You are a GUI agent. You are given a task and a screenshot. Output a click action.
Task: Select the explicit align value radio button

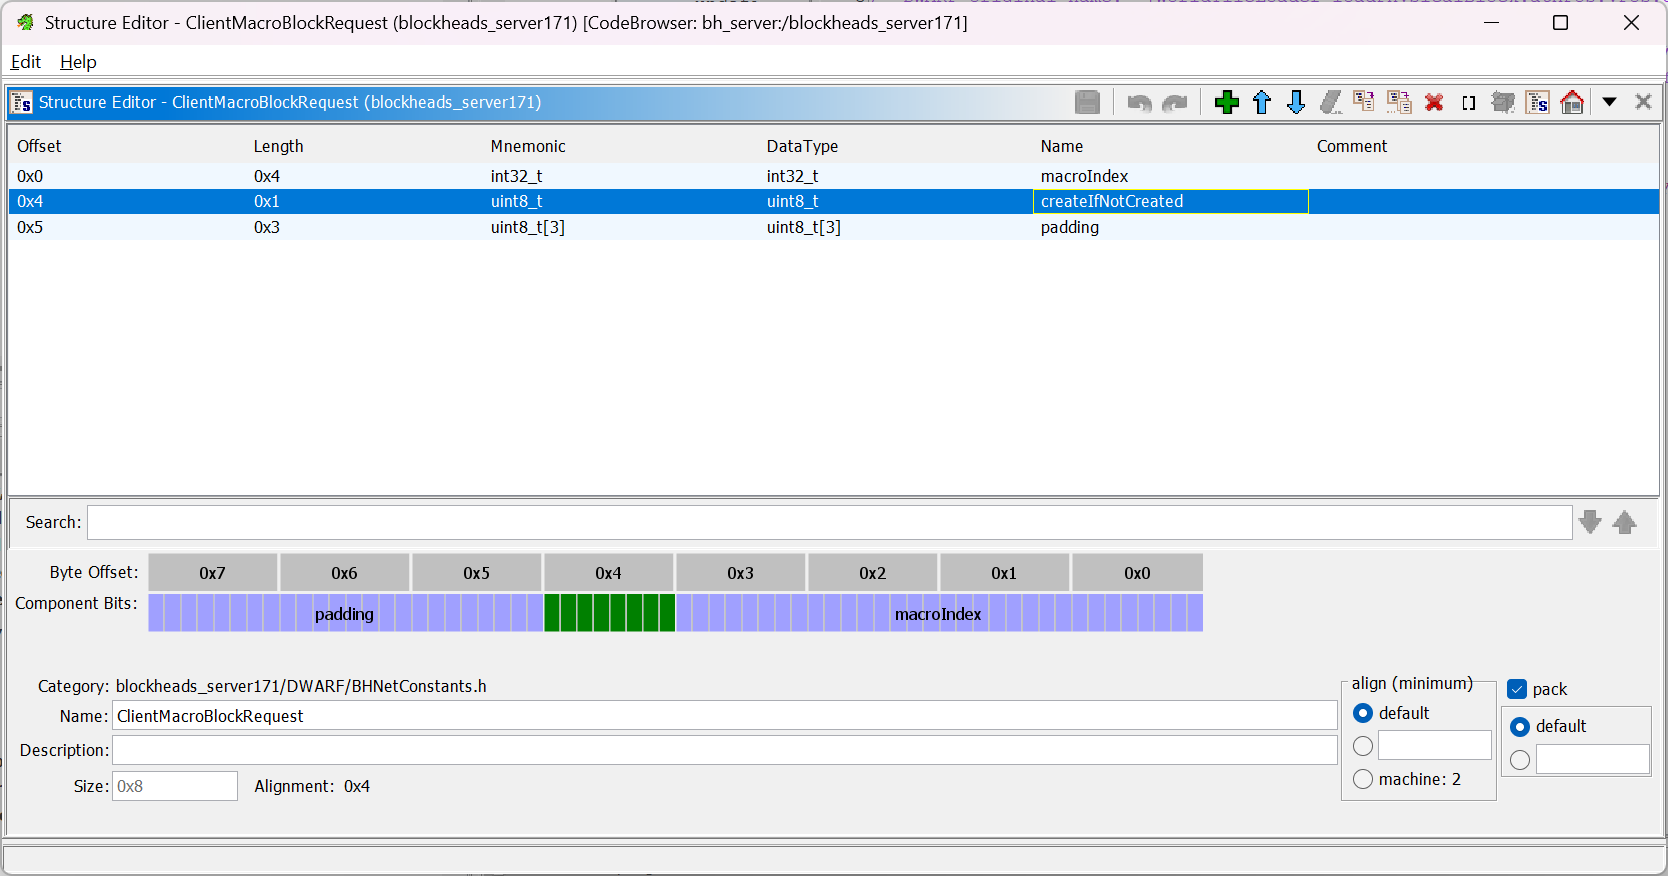click(x=1363, y=746)
